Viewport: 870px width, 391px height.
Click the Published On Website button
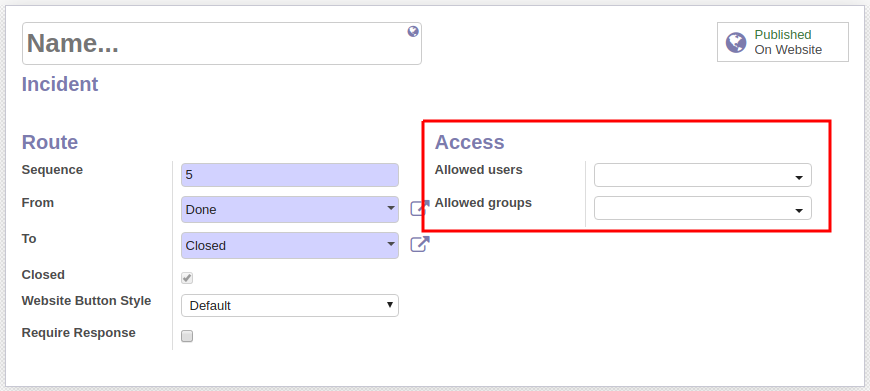click(x=782, y=42)
